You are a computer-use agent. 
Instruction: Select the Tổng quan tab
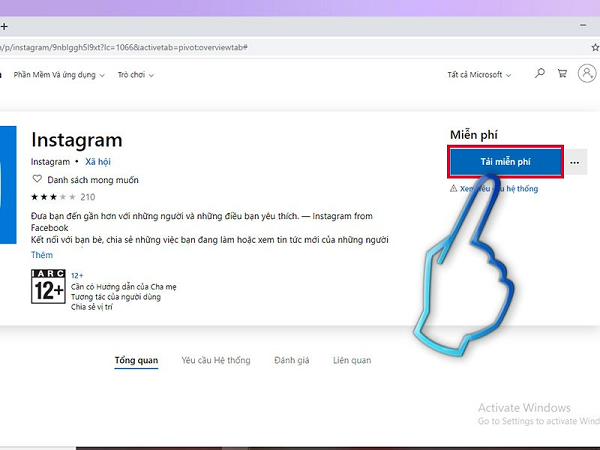(136, 360)
